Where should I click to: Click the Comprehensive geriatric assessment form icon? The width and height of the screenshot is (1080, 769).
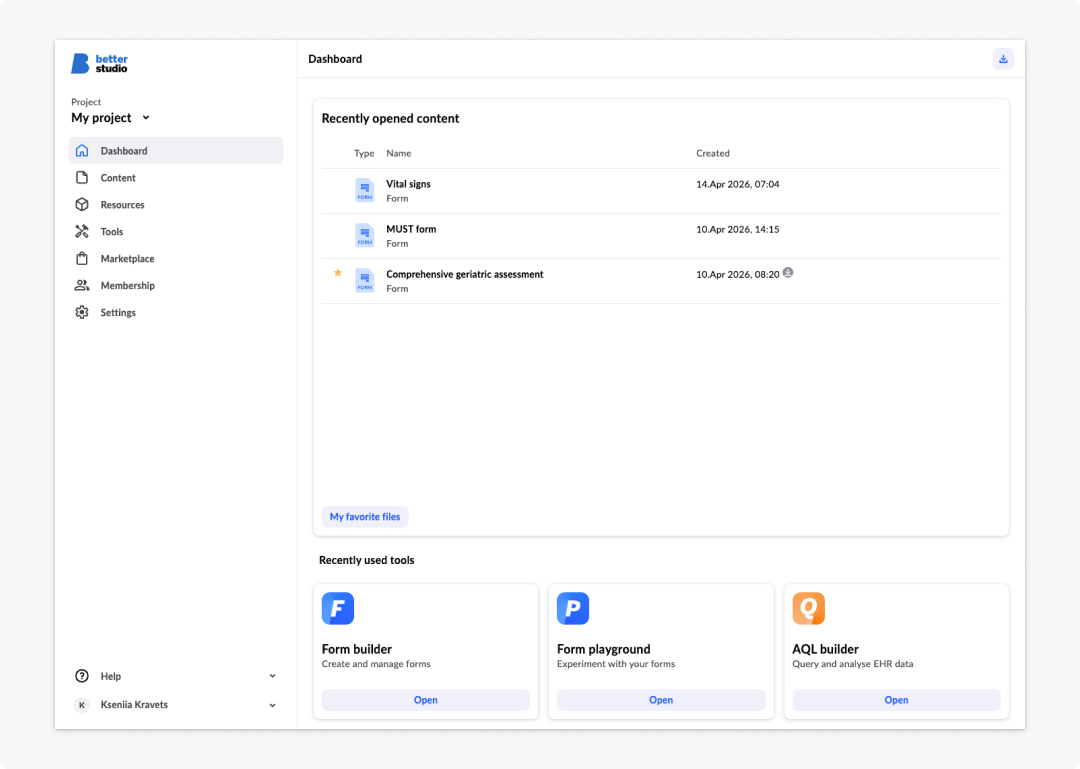(x=364, y=280)
